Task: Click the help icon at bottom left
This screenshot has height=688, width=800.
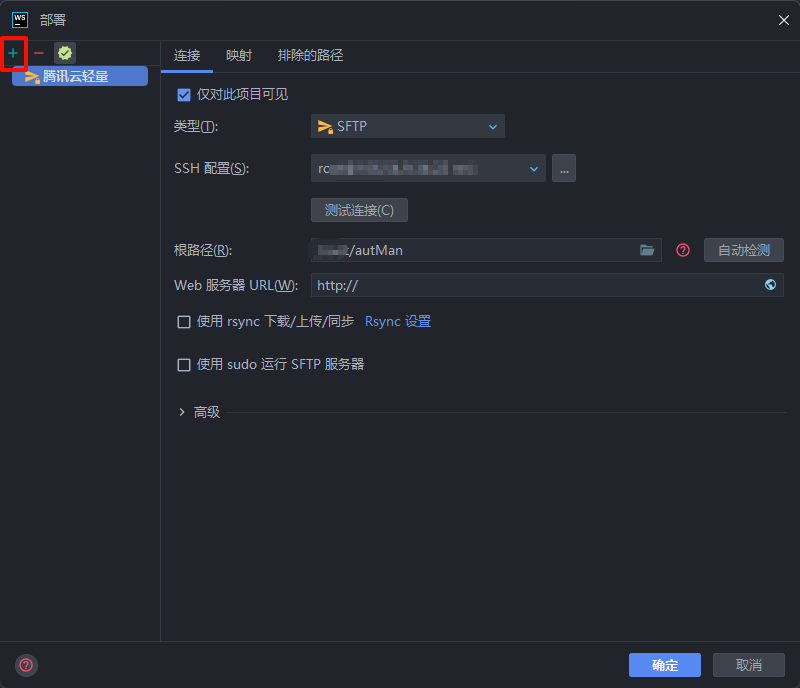Action: (26, 664)
